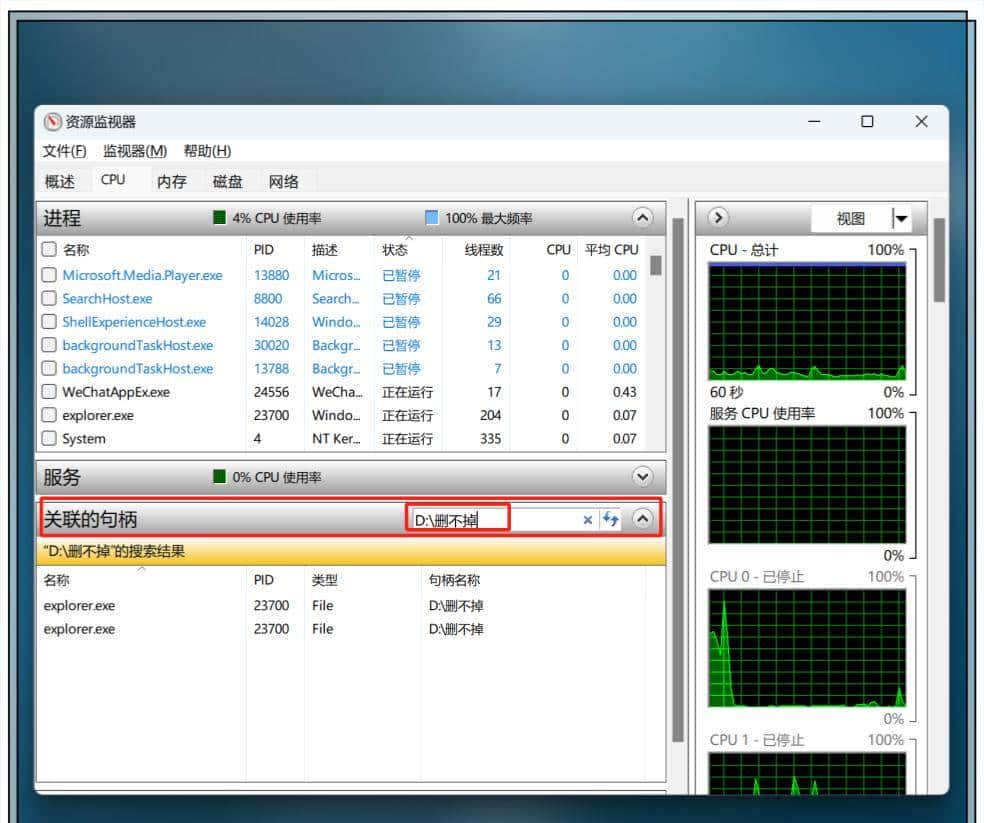Viewport: 984px width, 823px height.
Task: Switch to the 内存 tab
Action: pyautogui.click(x=172, y=181)
